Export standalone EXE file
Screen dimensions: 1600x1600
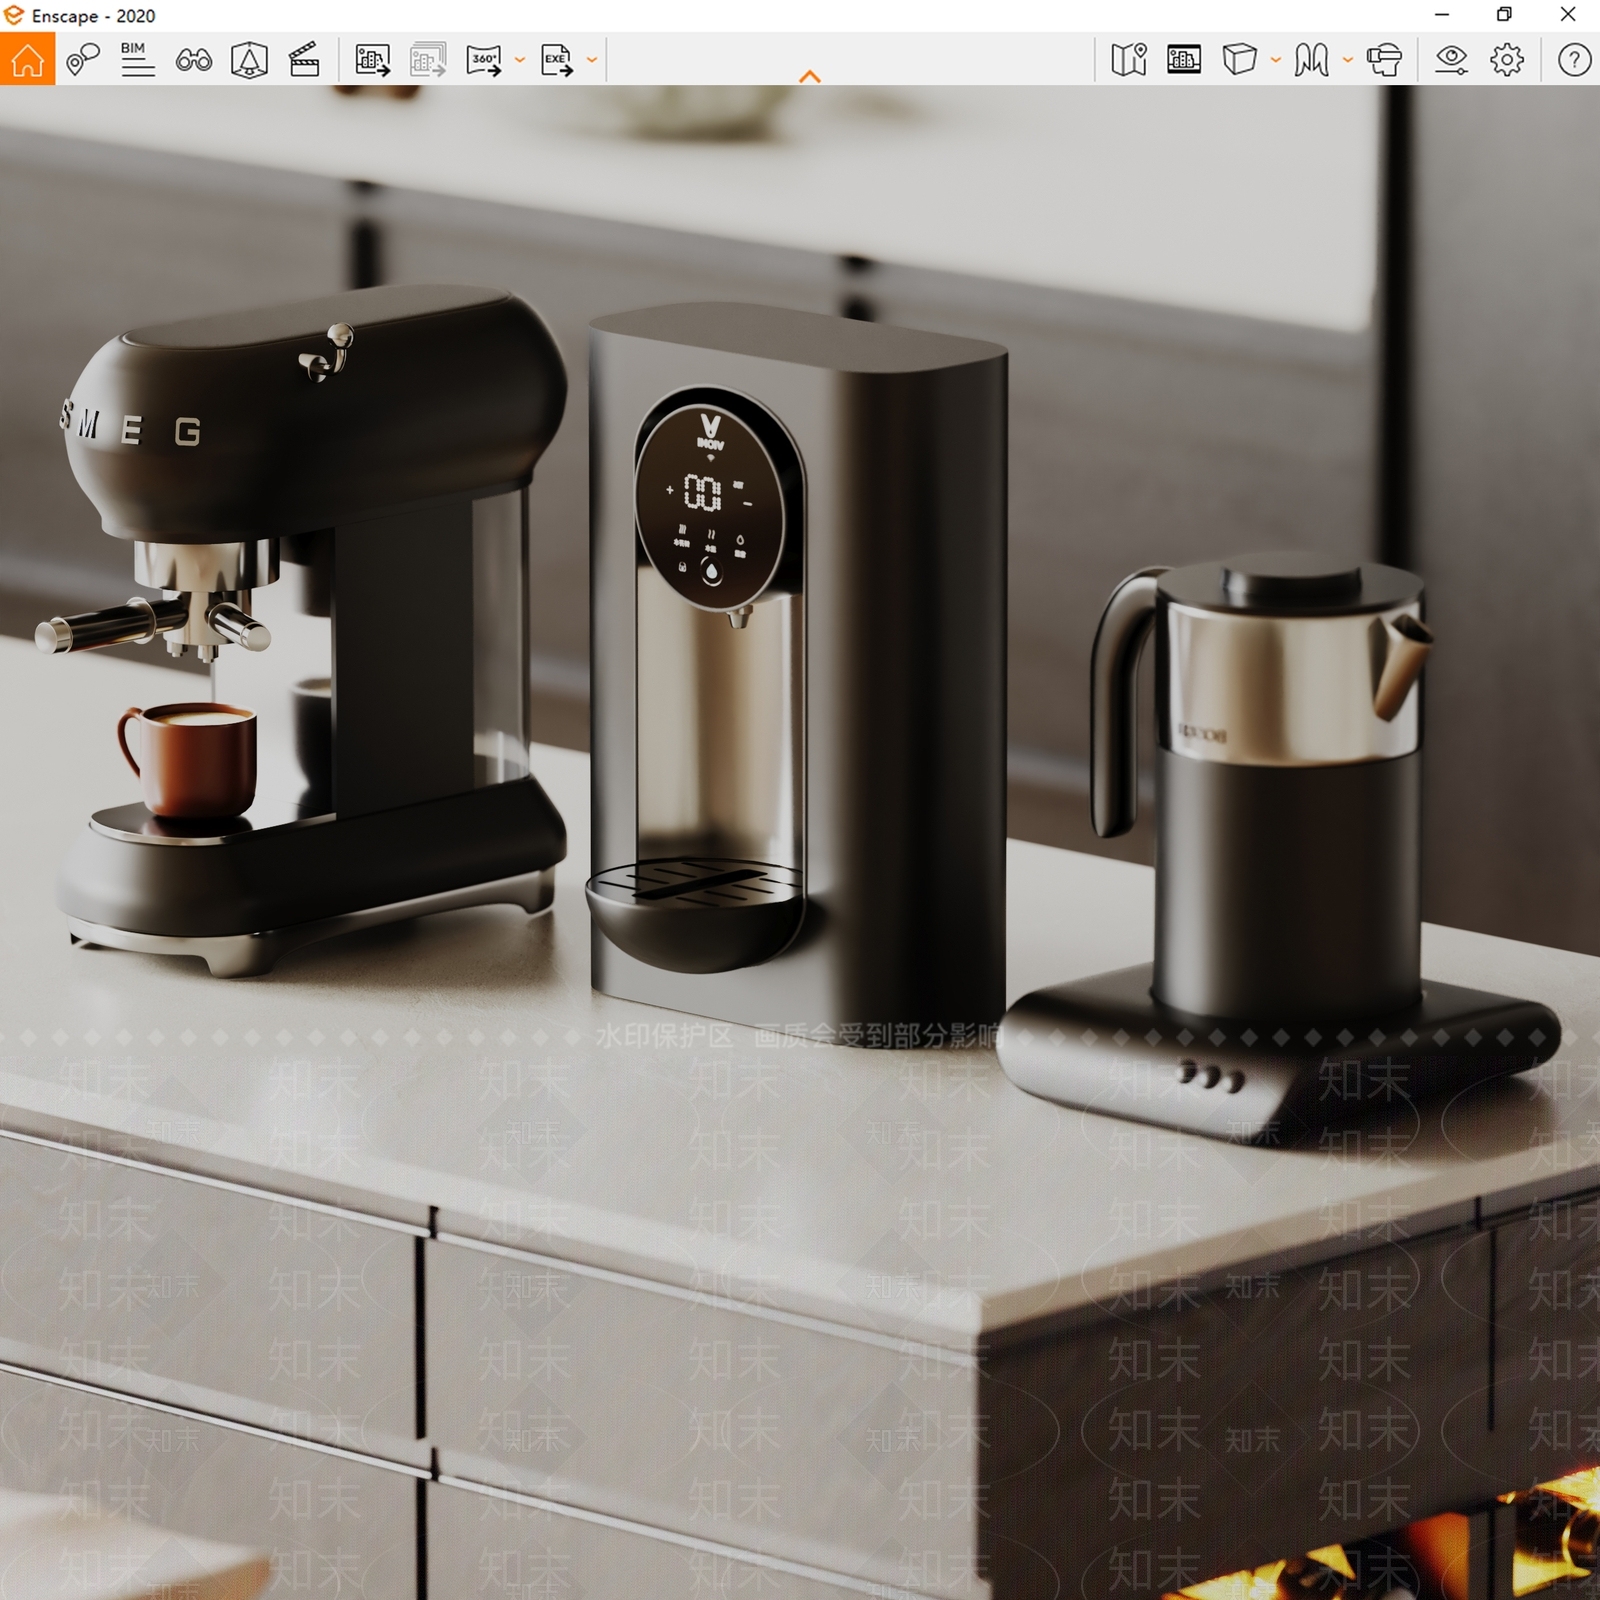tap(556, 60)
